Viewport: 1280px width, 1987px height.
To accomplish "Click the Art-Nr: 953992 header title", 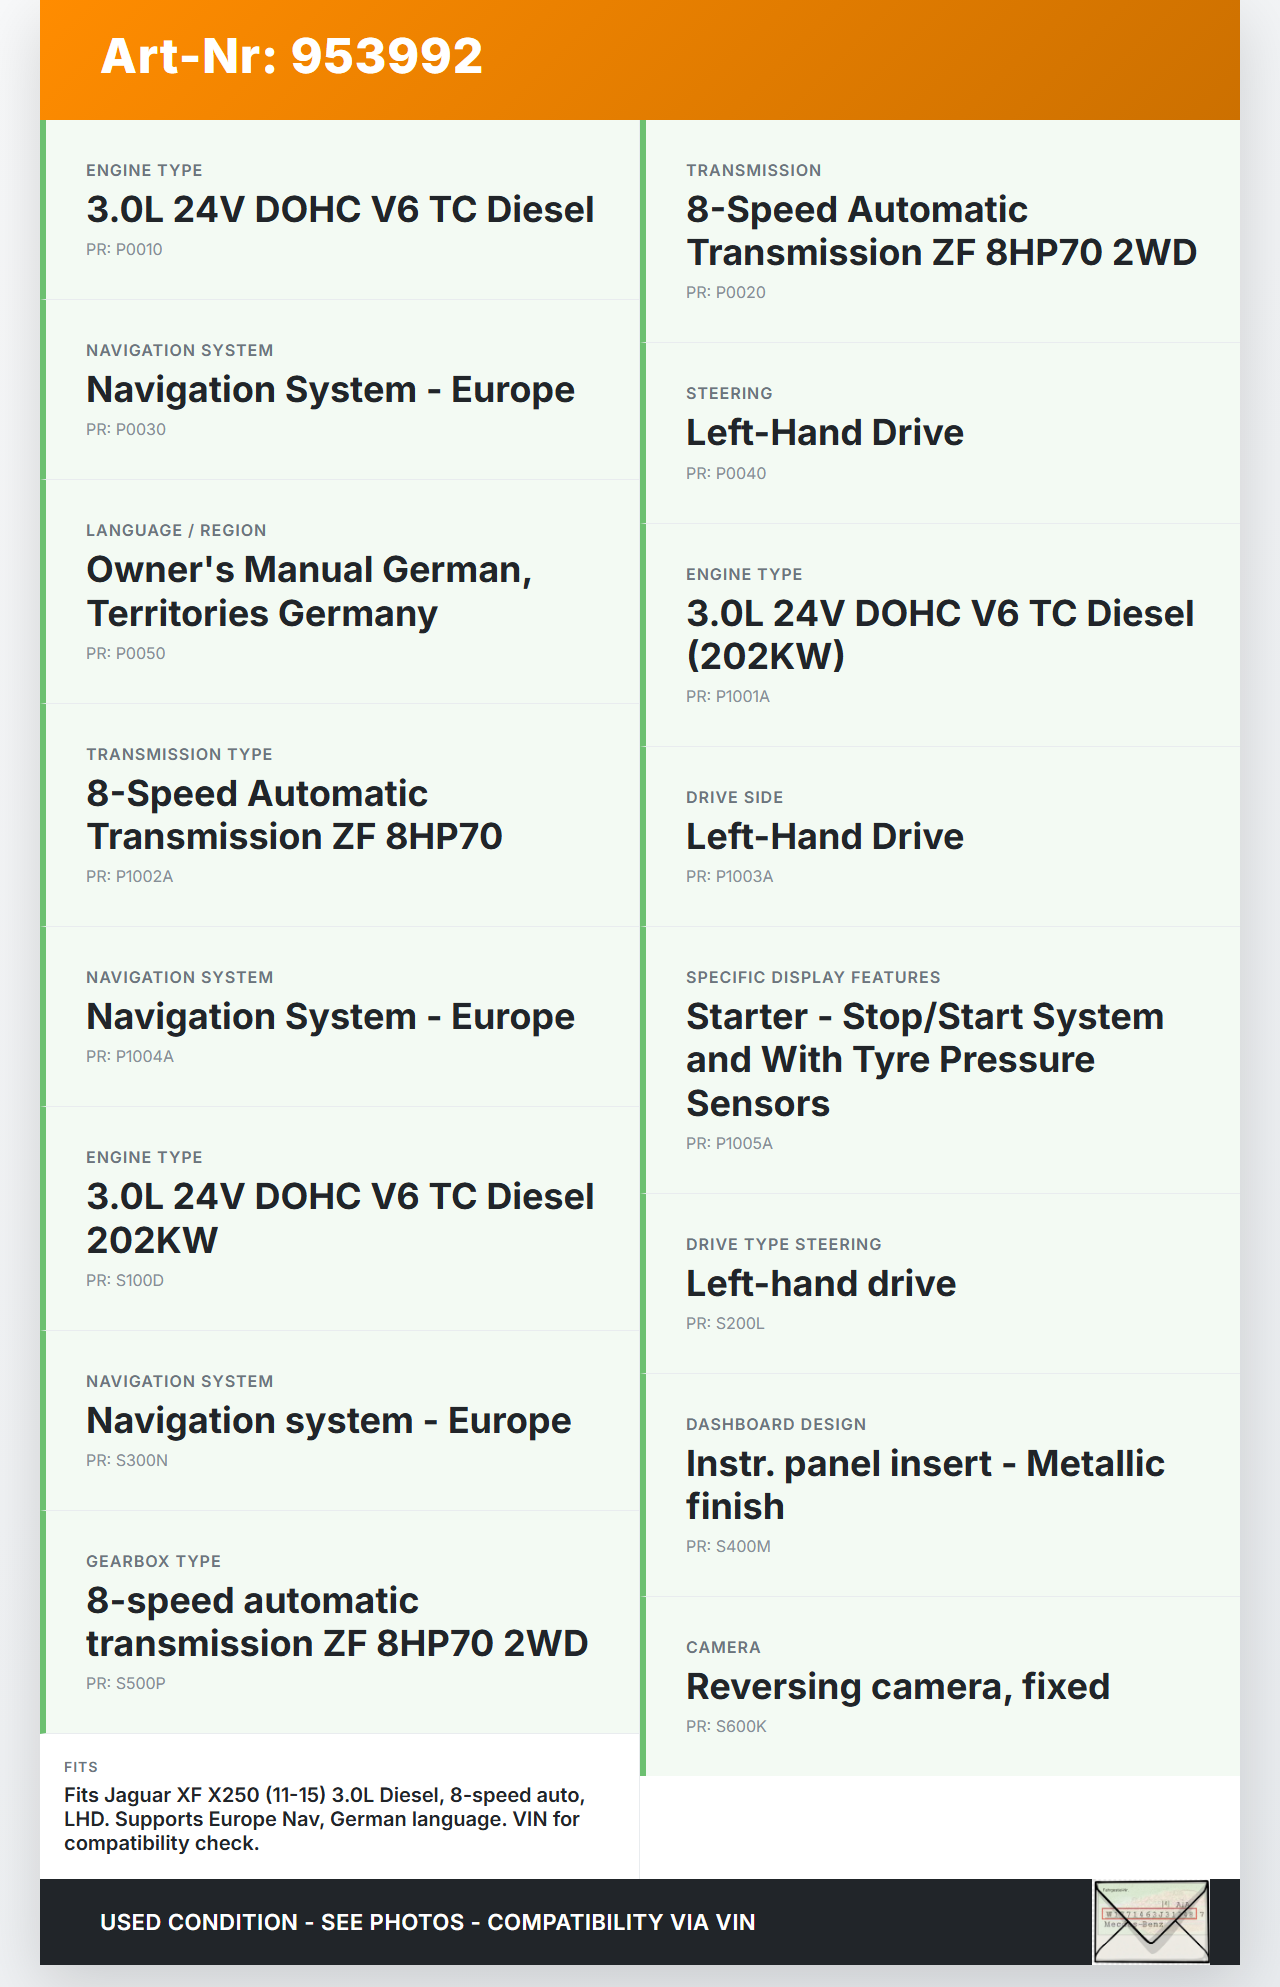I will point(291,57).
